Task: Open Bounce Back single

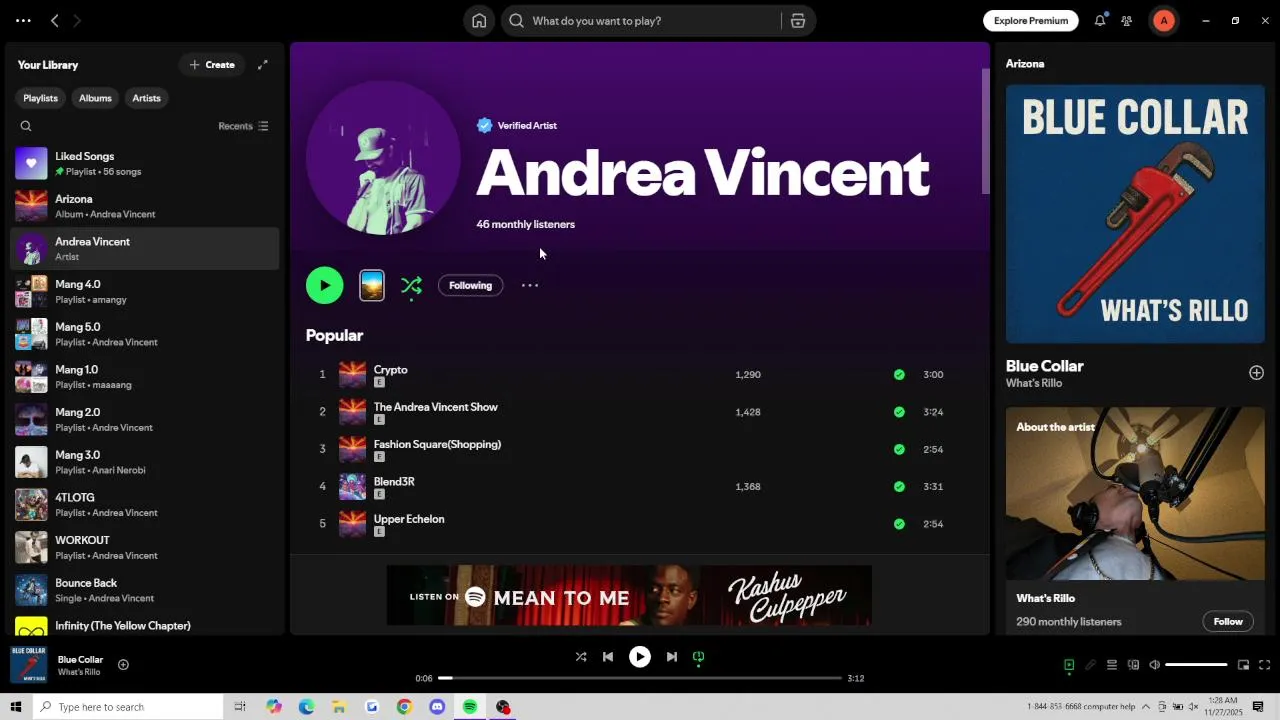Action: [144, 590]
